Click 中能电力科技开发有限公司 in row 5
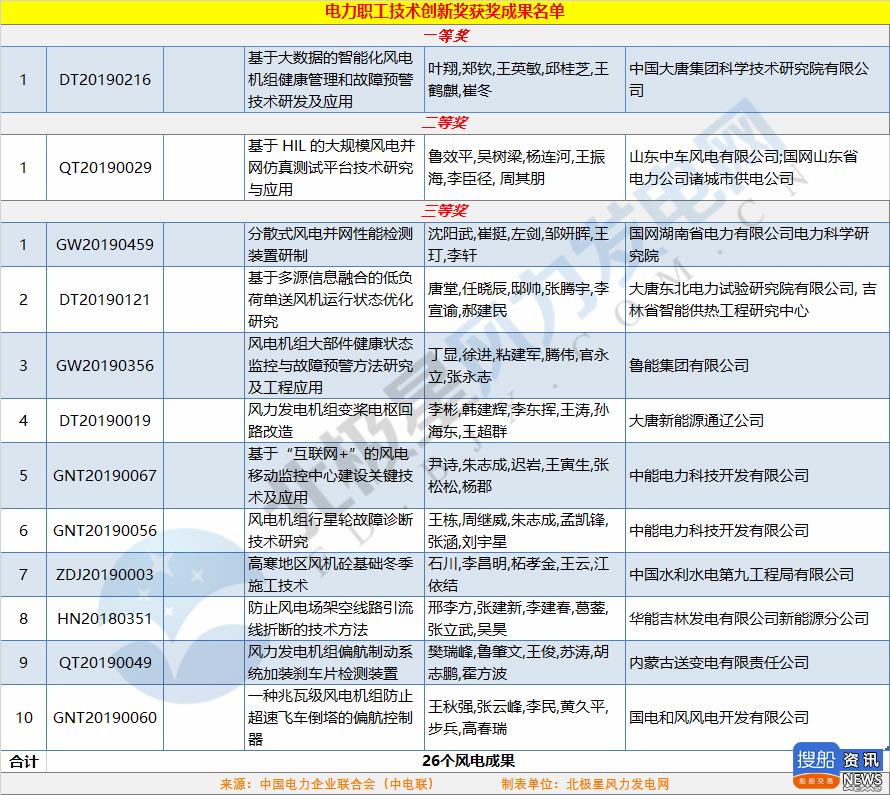This screenshot has width=890, height=795. [x=719, y=476]
